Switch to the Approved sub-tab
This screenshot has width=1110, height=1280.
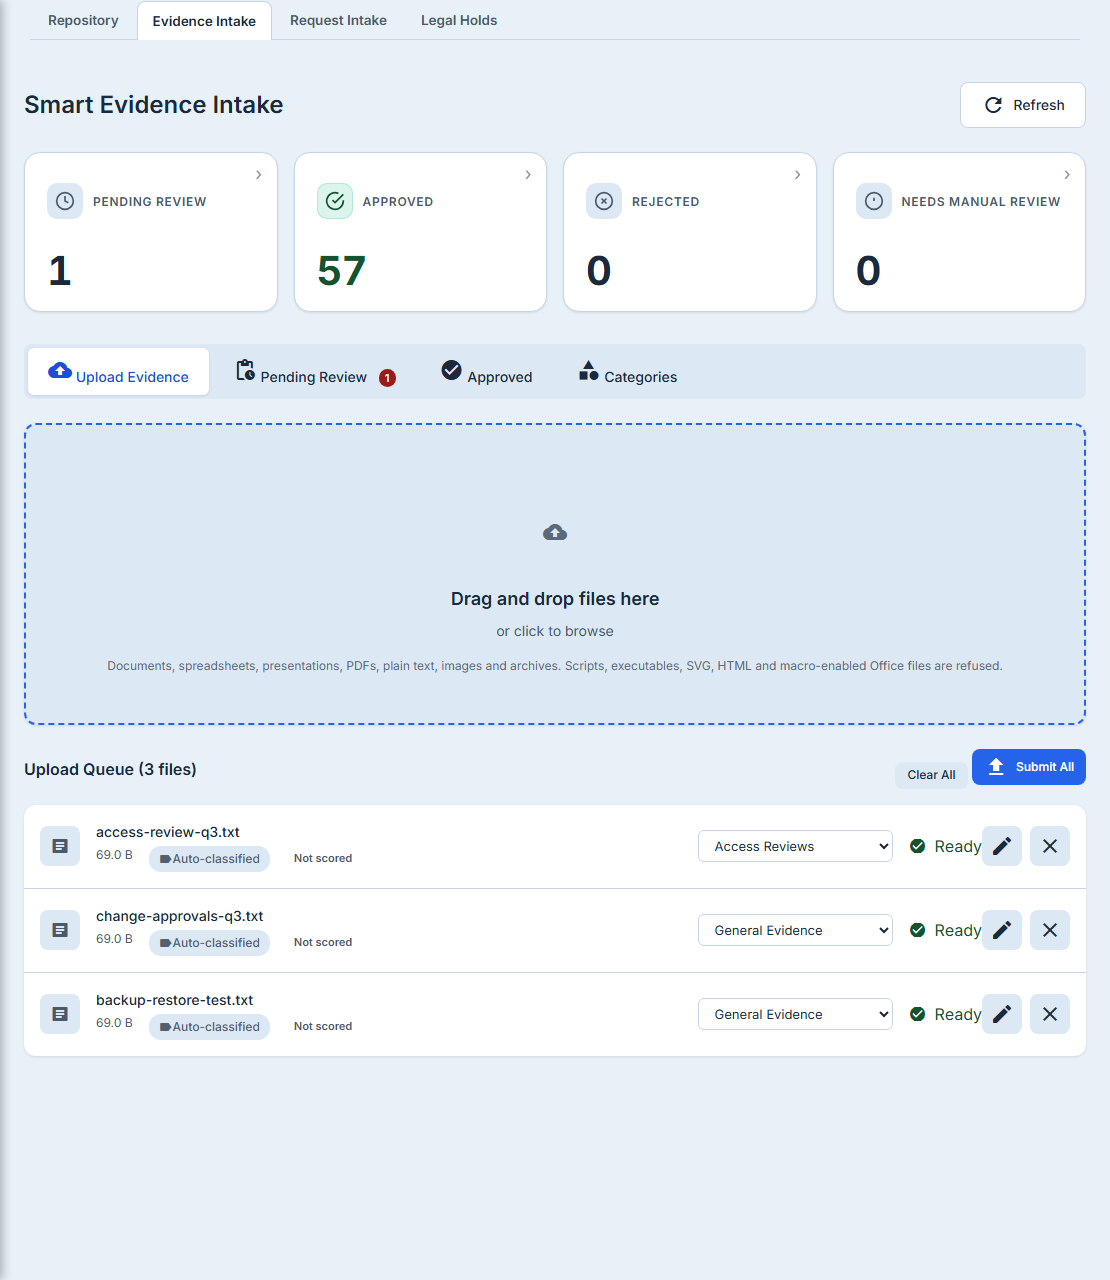click(x=487, y=372)
